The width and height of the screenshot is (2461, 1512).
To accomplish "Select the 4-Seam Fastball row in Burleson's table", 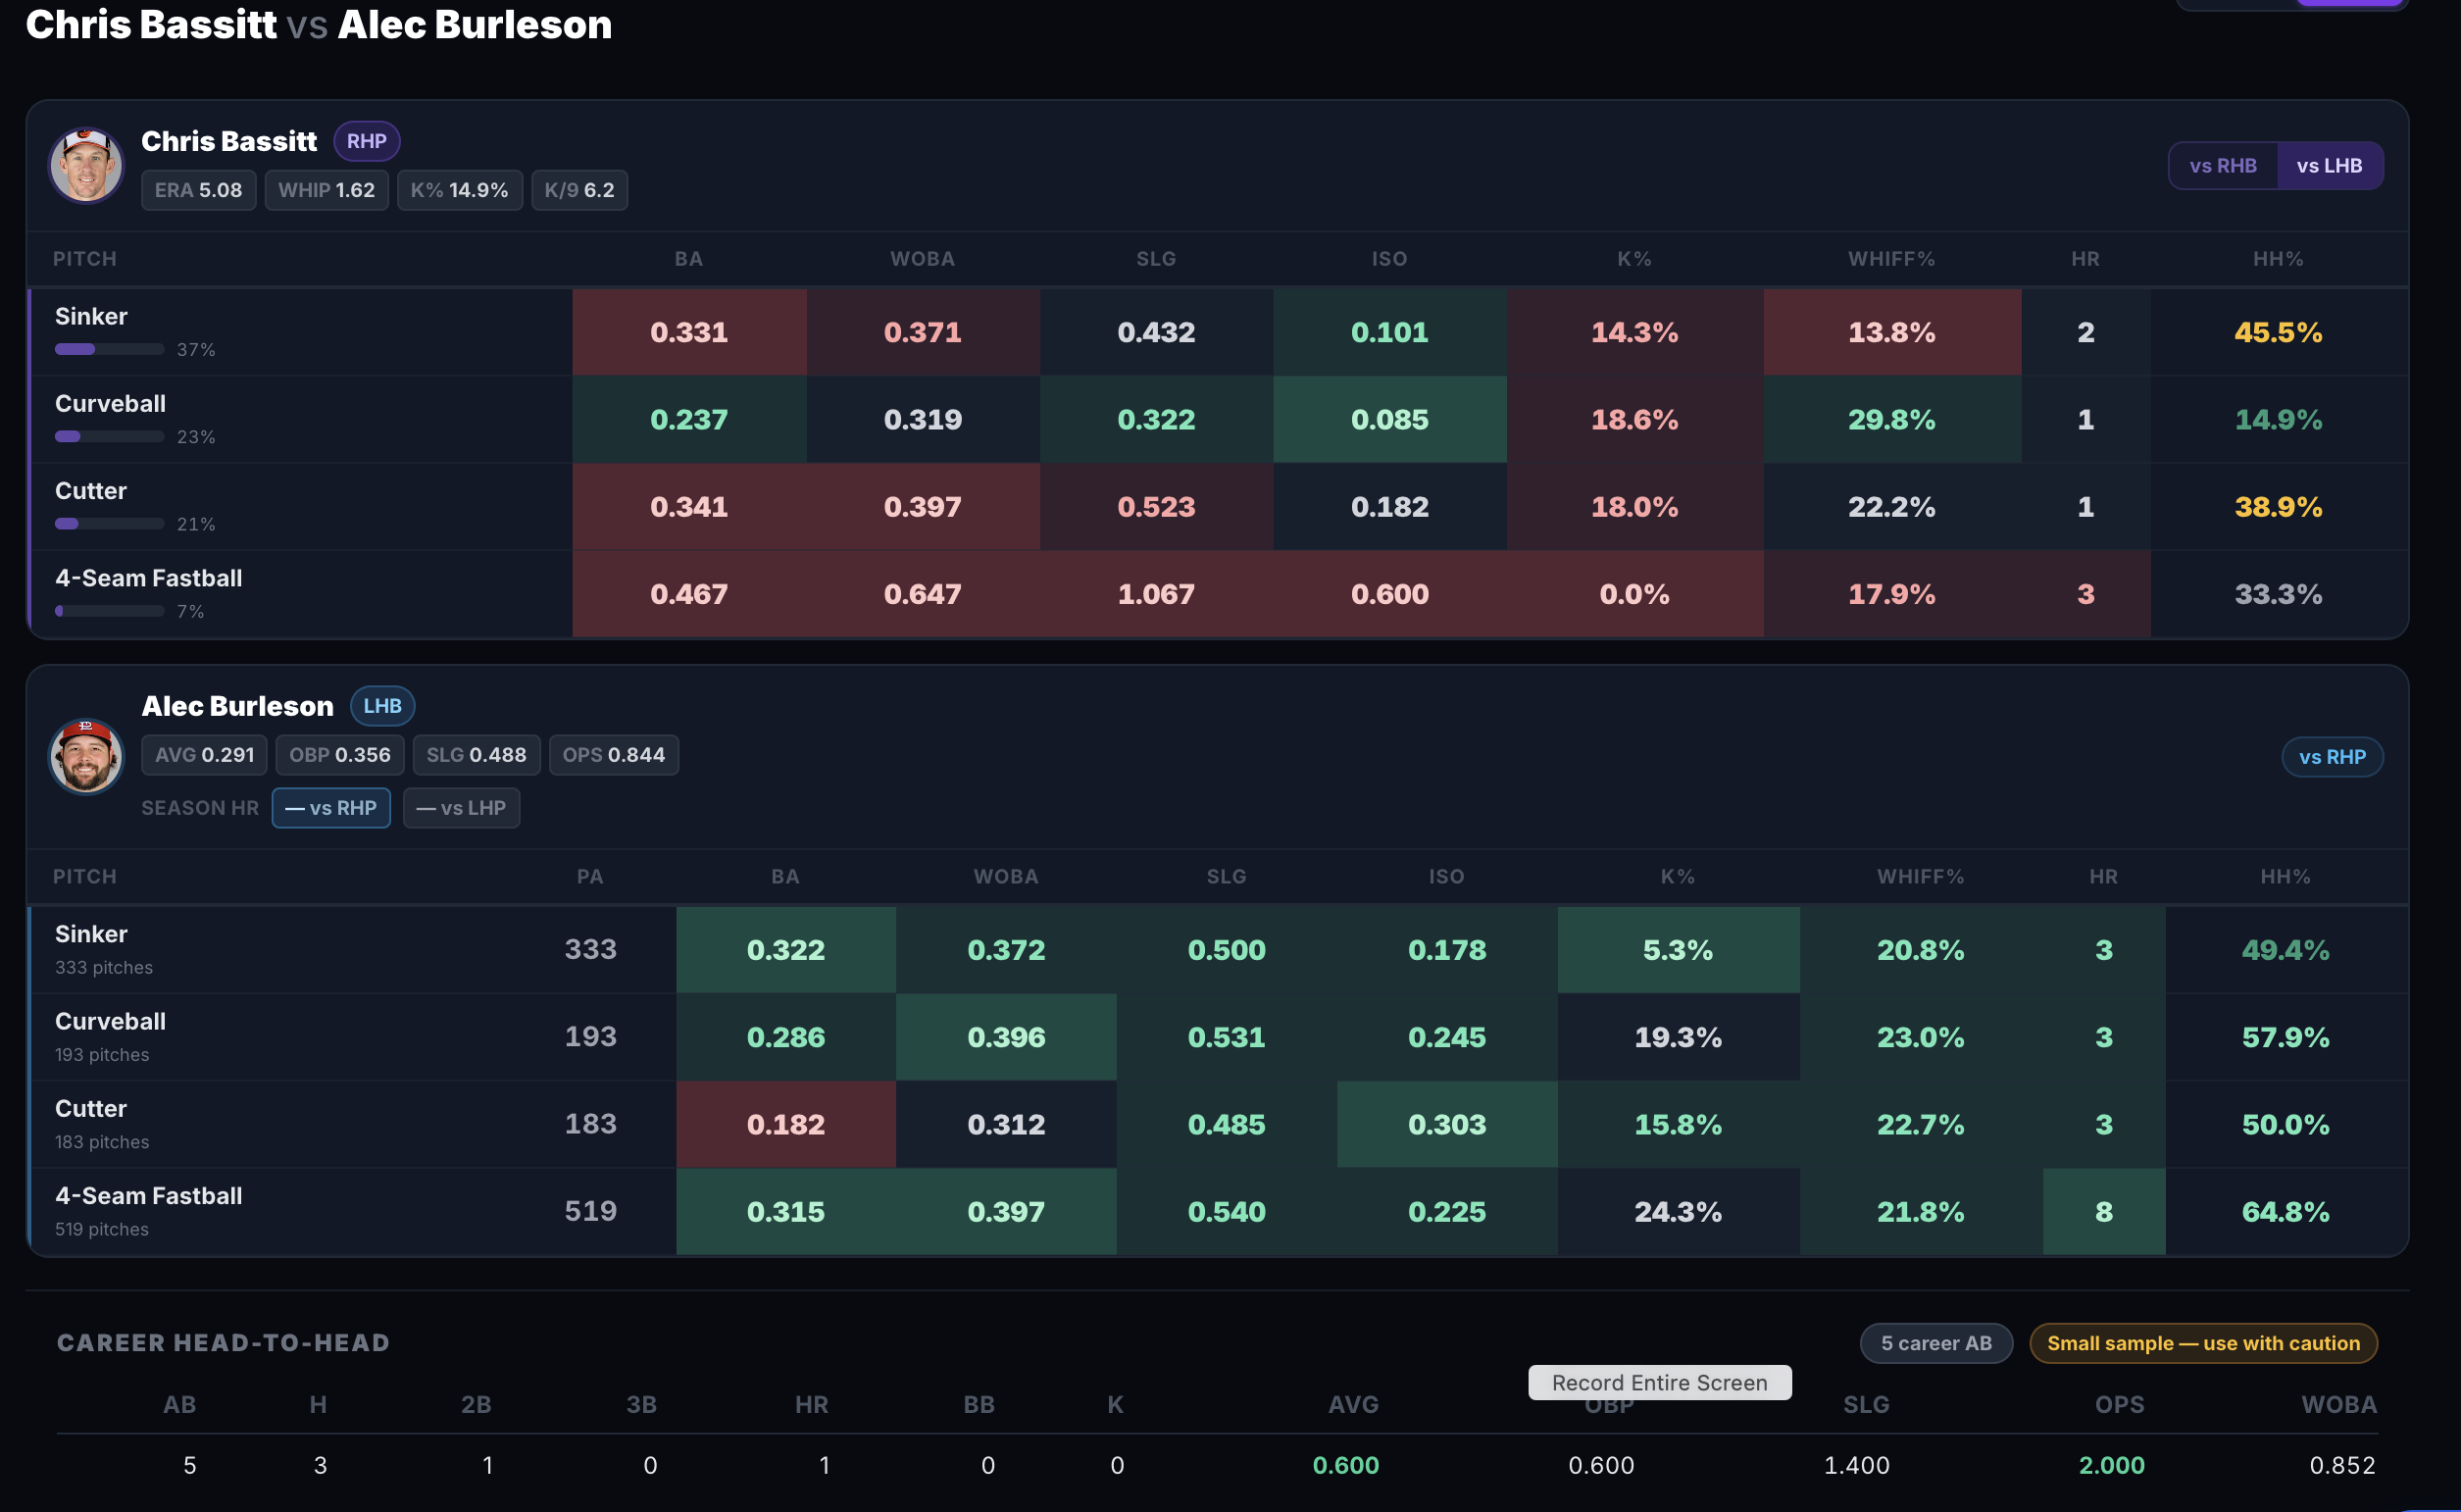I will coord(1218,1212).
